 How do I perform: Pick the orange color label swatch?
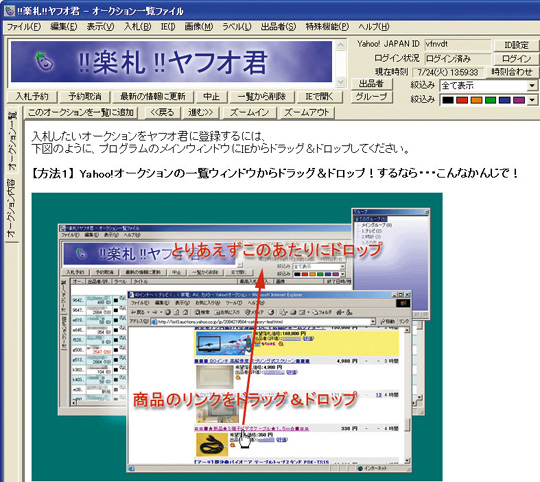tap(476, 100)
